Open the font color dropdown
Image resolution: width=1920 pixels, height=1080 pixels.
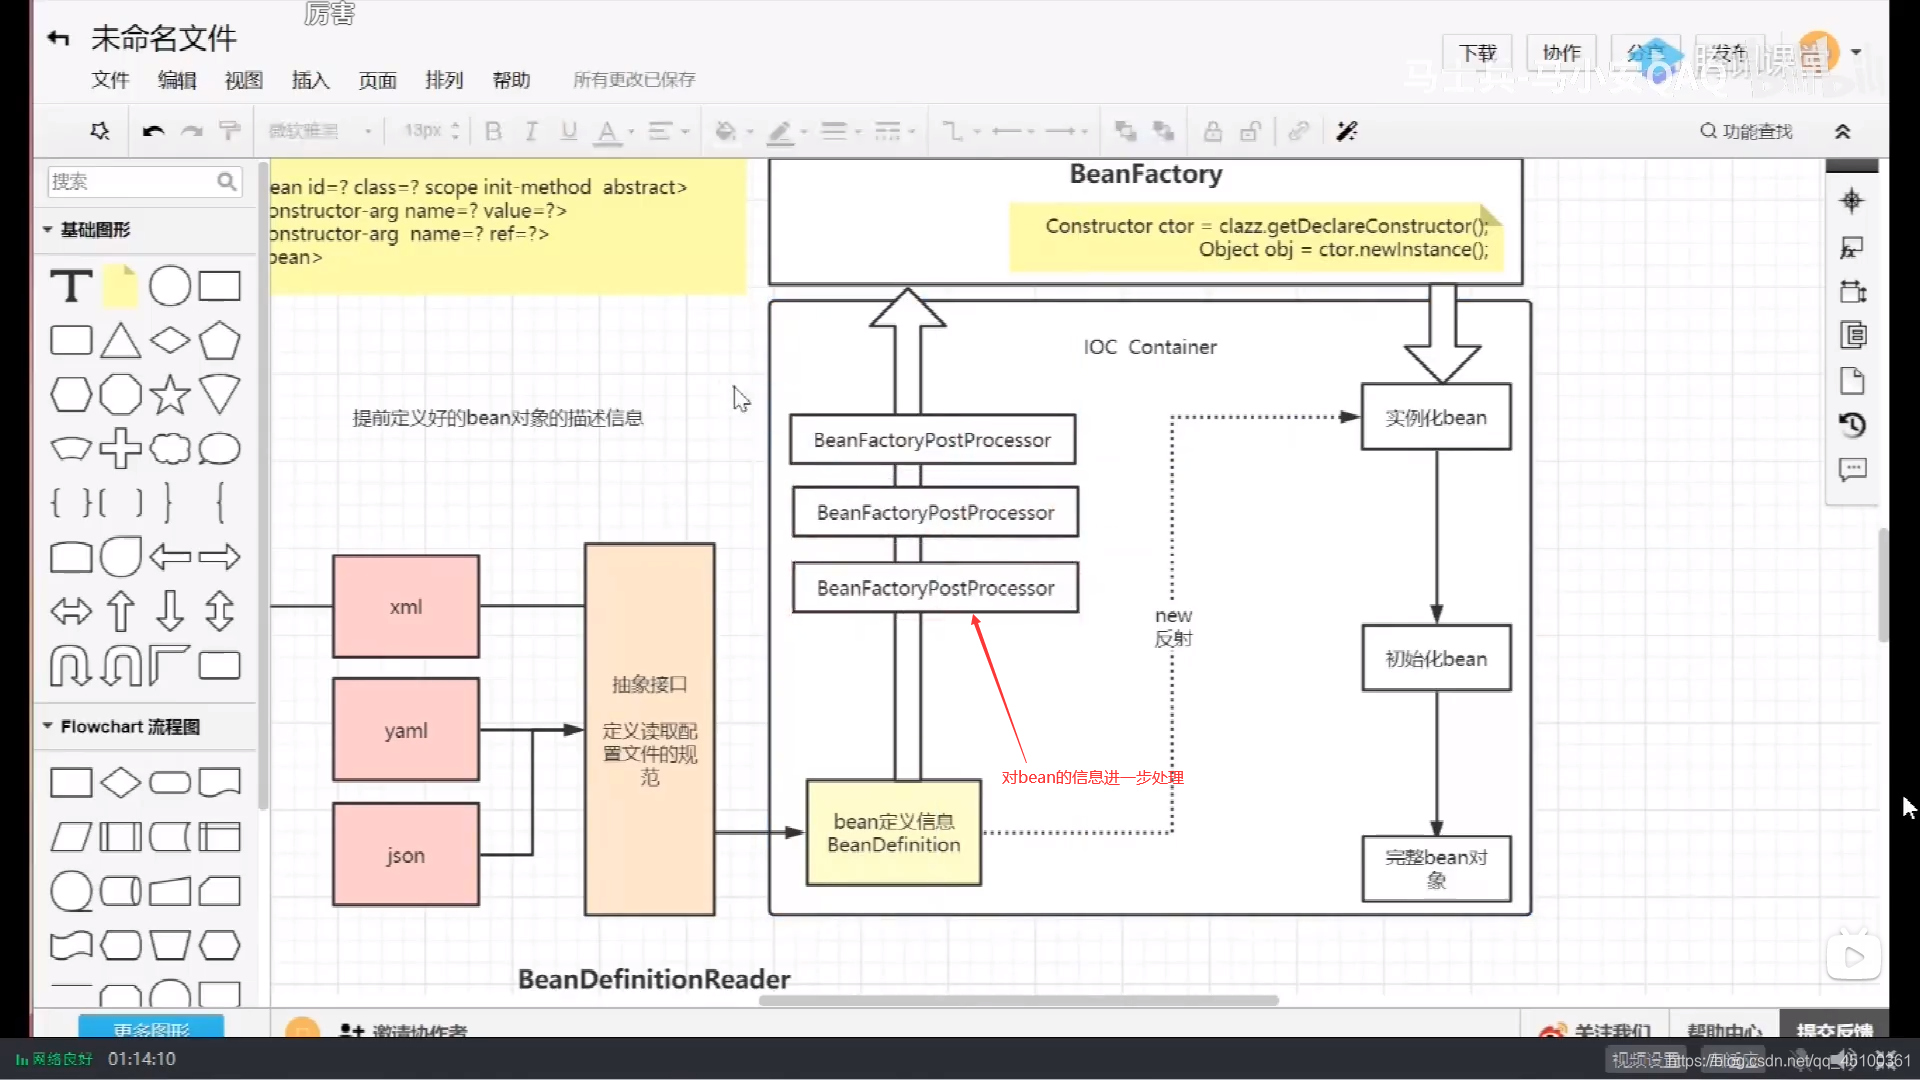615,131
